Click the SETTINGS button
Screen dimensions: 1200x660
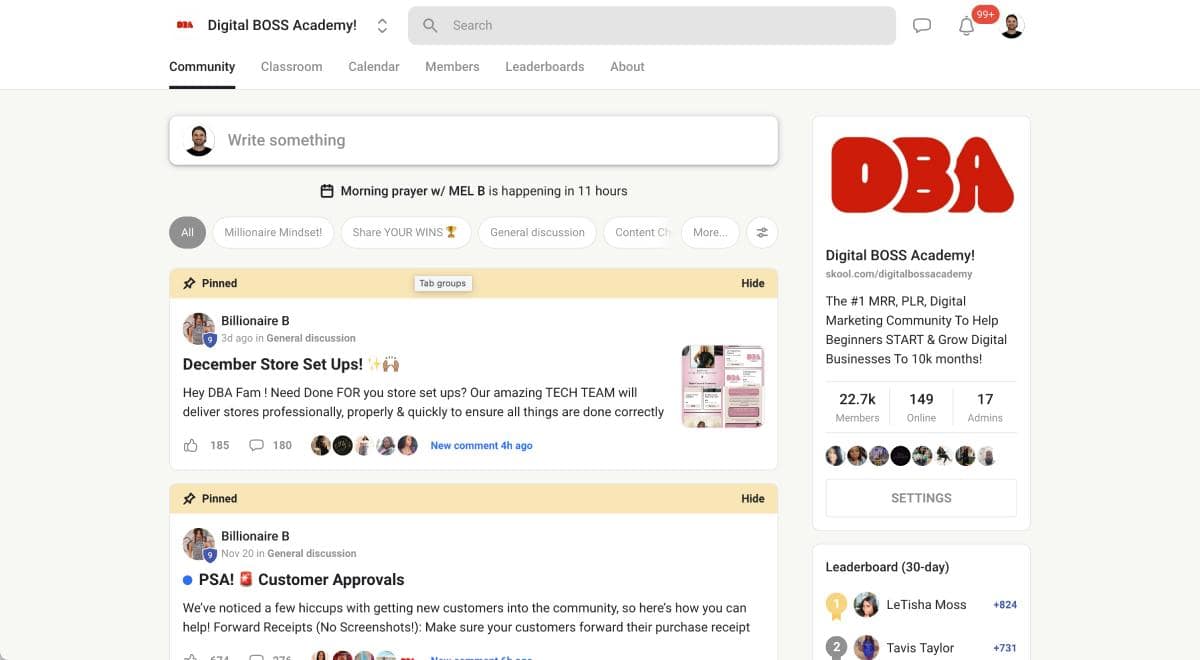pos(920,497)
